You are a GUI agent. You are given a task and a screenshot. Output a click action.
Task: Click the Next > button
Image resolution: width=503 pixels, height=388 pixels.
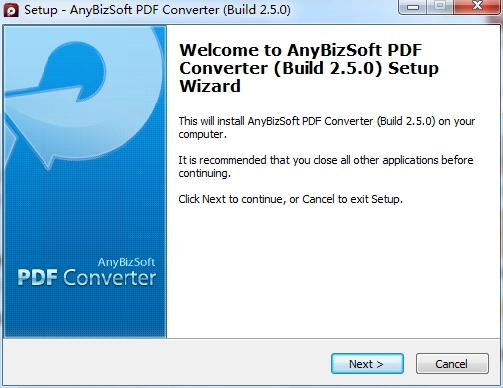pyautogui.click(x=367, y=364)
